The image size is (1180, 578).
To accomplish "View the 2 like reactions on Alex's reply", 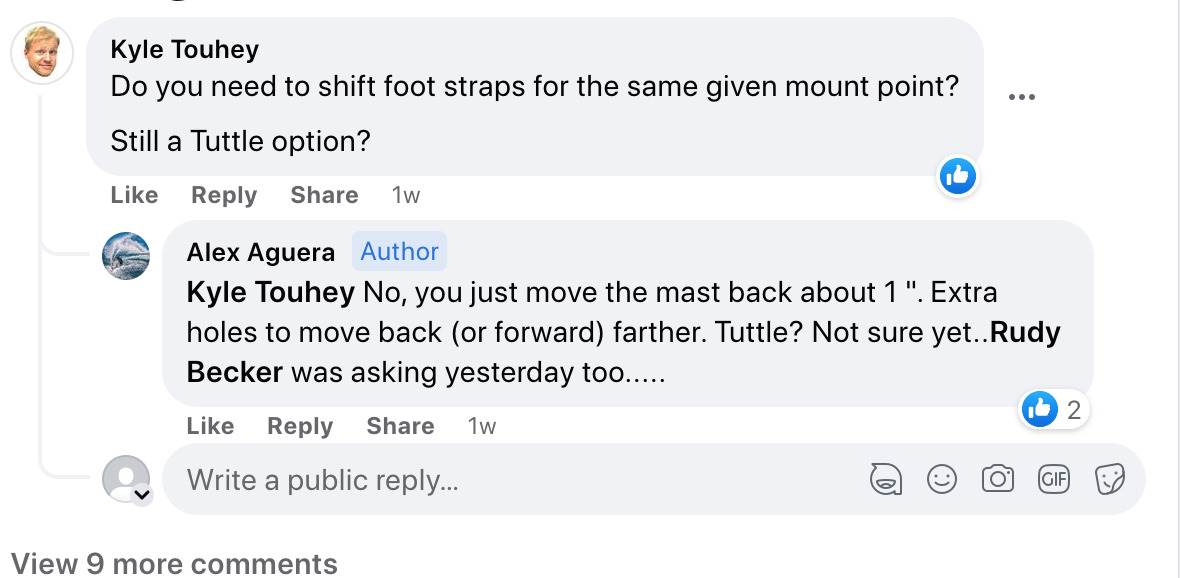I will (x=1053, y=409).
